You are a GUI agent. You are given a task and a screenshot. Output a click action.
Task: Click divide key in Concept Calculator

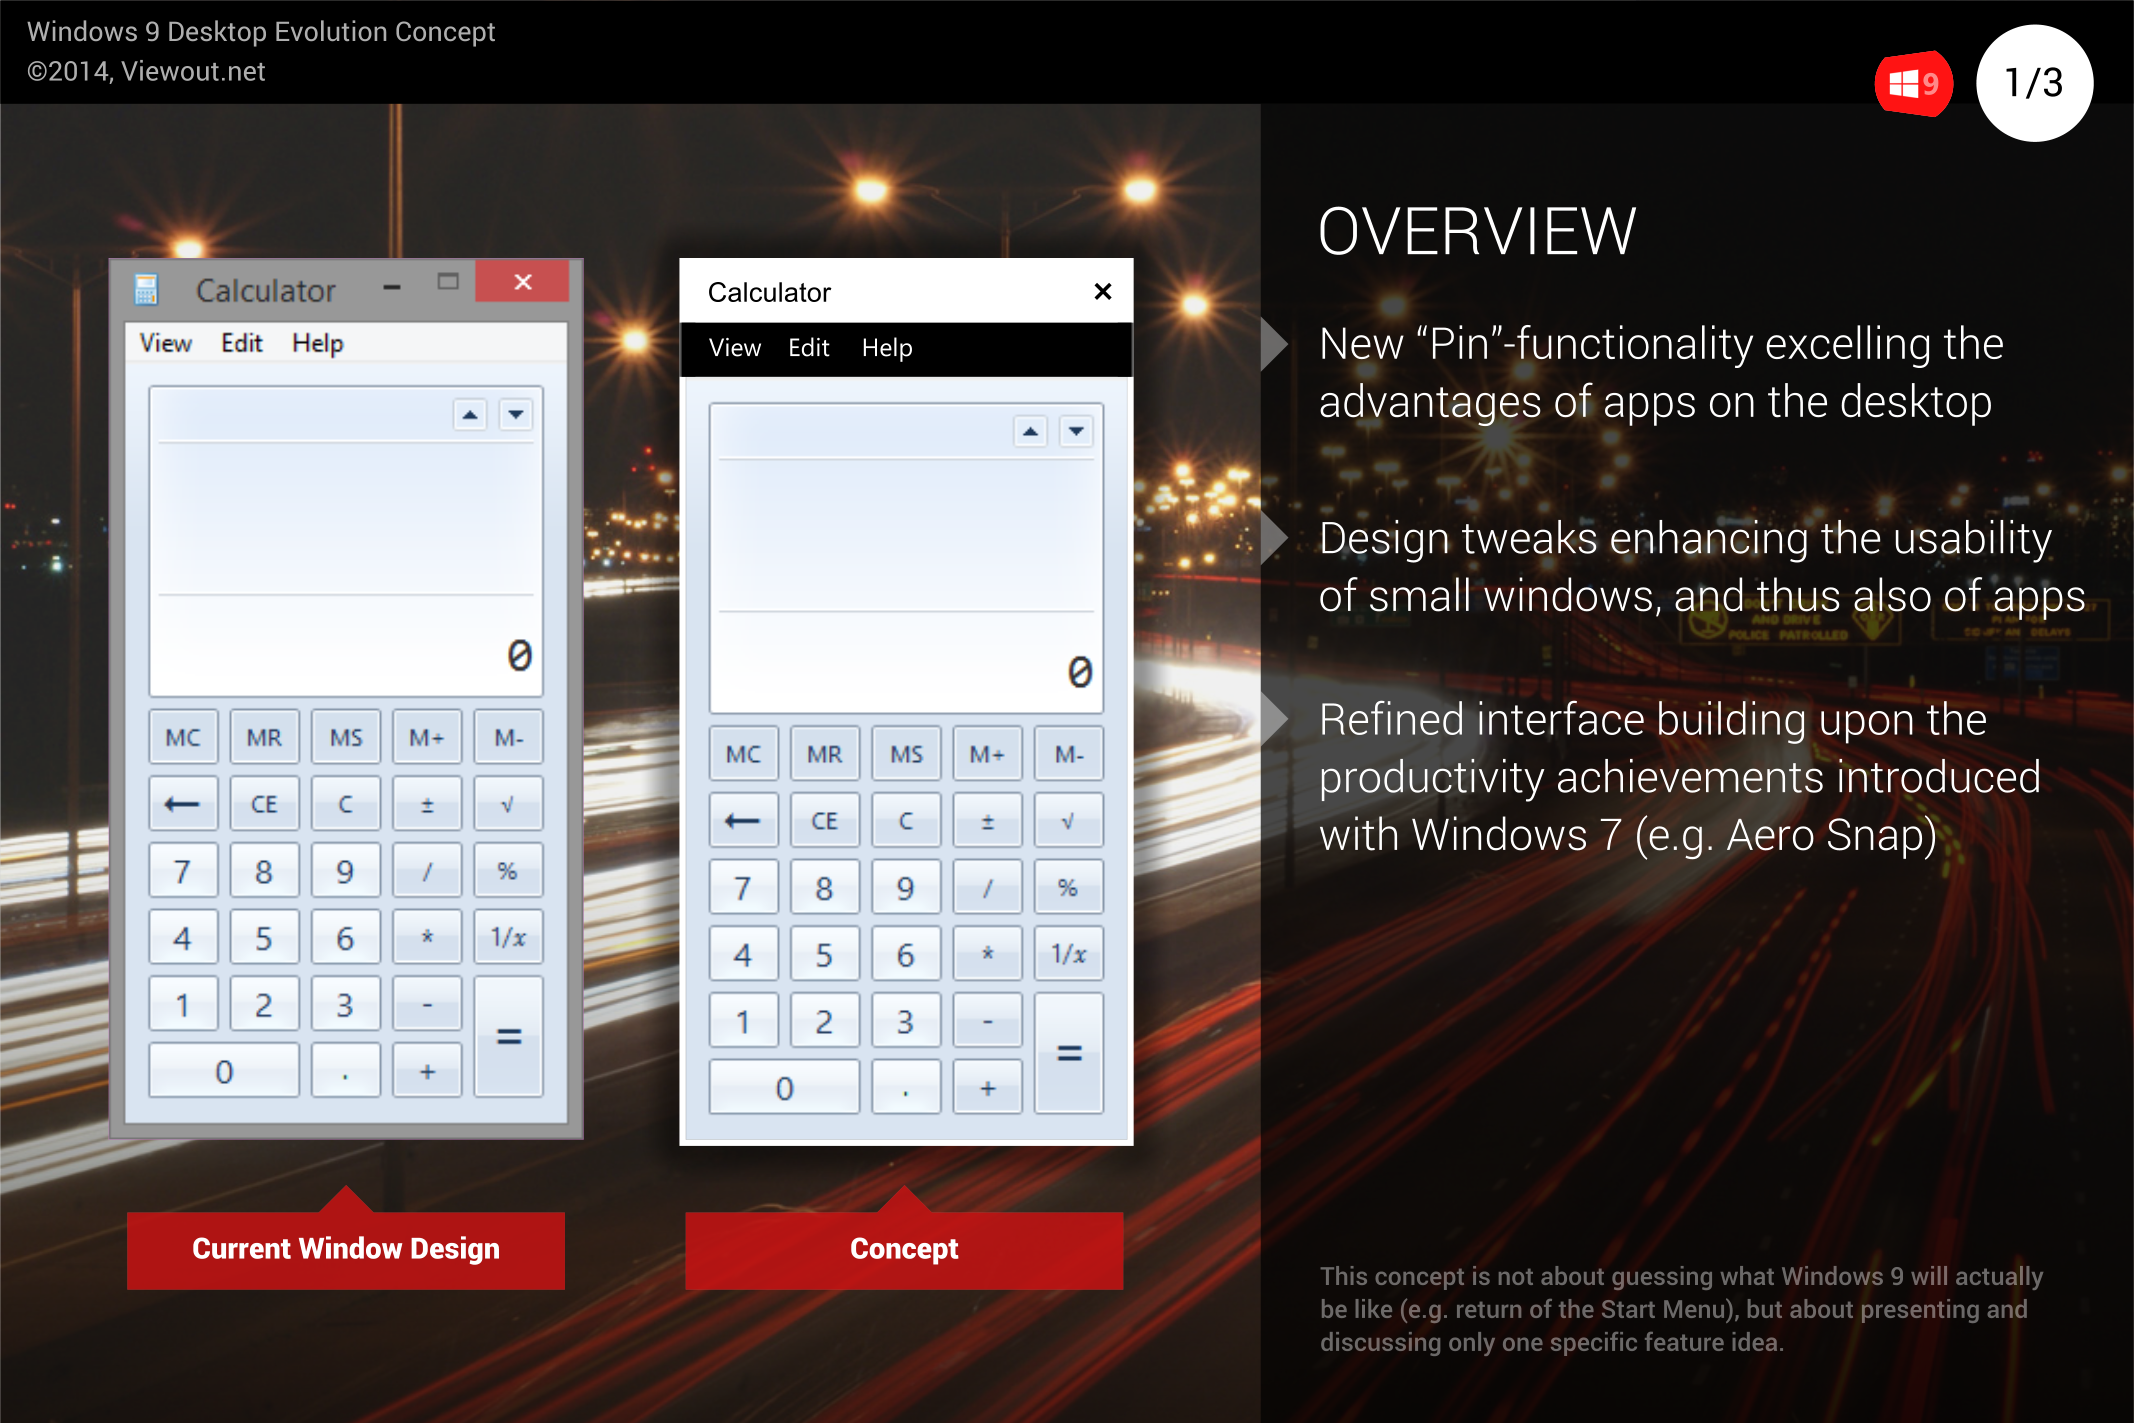point(987,887)
